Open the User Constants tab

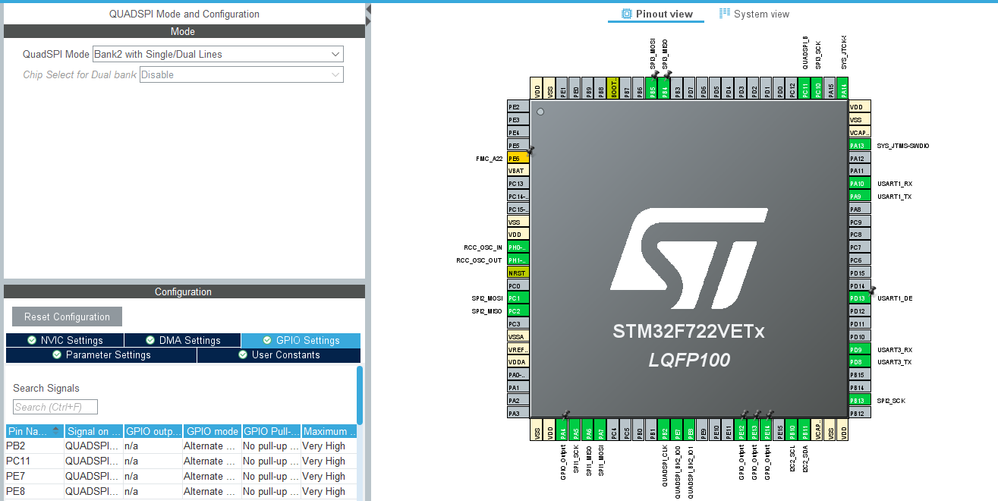(279, 355)
